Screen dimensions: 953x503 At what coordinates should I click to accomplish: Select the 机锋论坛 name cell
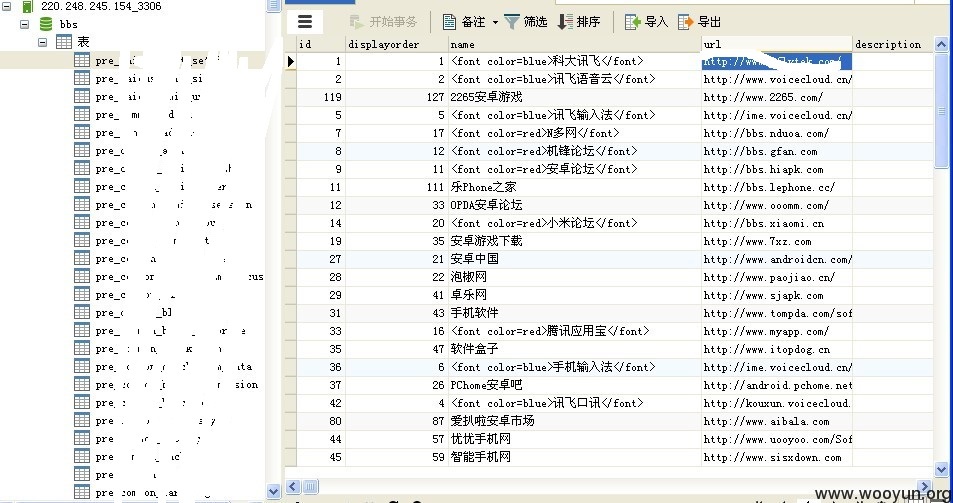[574, 151]
